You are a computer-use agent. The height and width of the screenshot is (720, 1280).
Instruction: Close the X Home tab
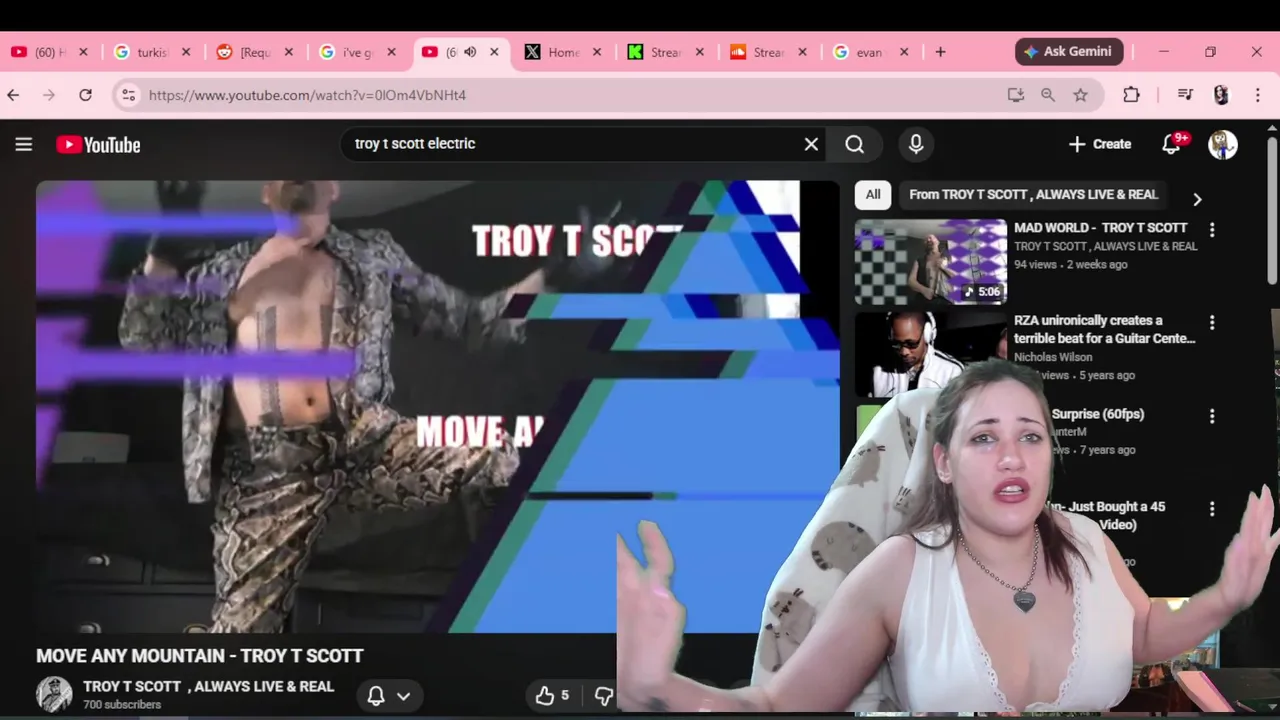click(x=597, y=52)
